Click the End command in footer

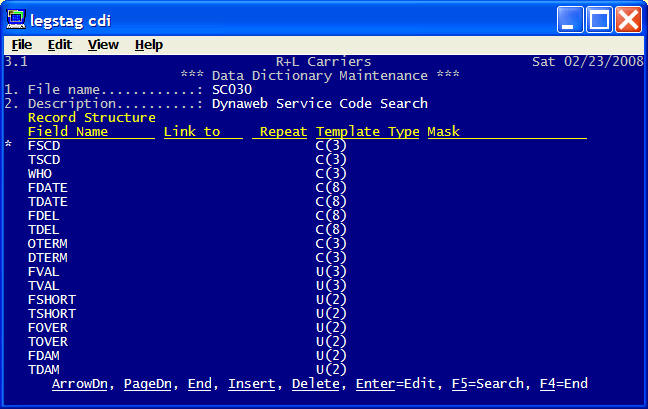[199, 384]
